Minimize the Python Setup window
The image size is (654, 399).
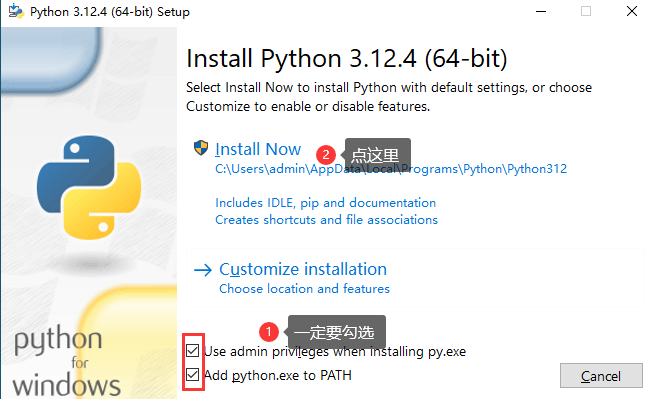541,11
